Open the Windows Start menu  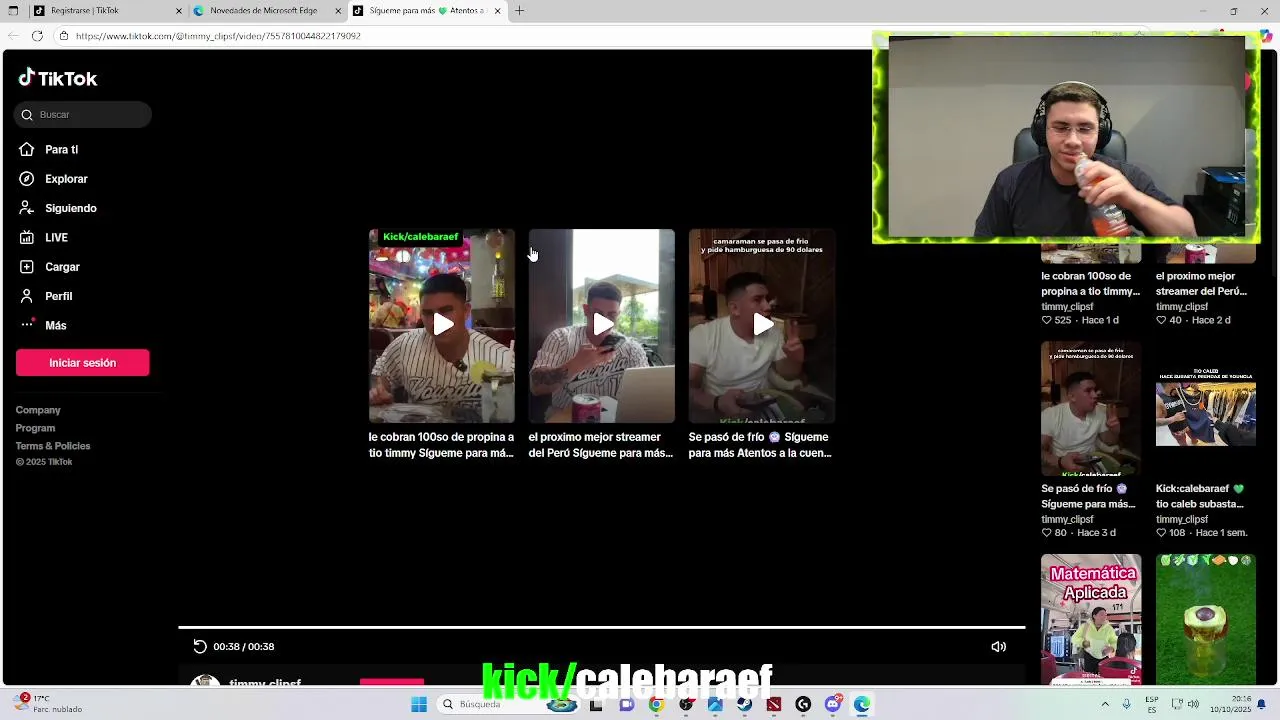tap(419, 704)
